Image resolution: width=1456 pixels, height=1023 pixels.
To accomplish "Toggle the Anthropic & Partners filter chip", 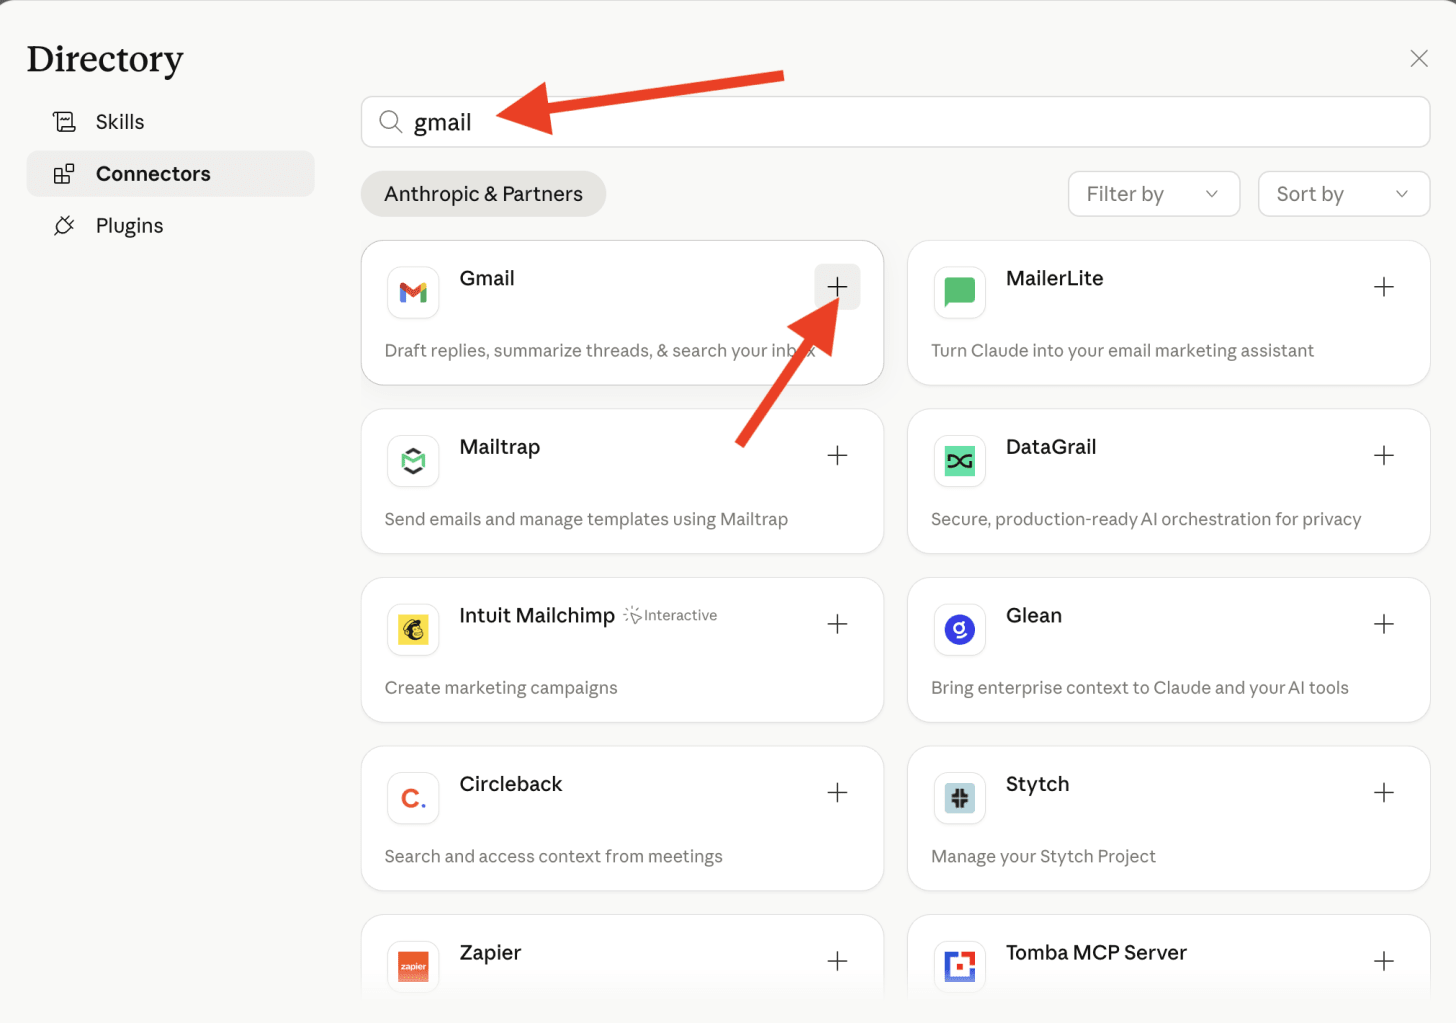I will tap(483, 194).
